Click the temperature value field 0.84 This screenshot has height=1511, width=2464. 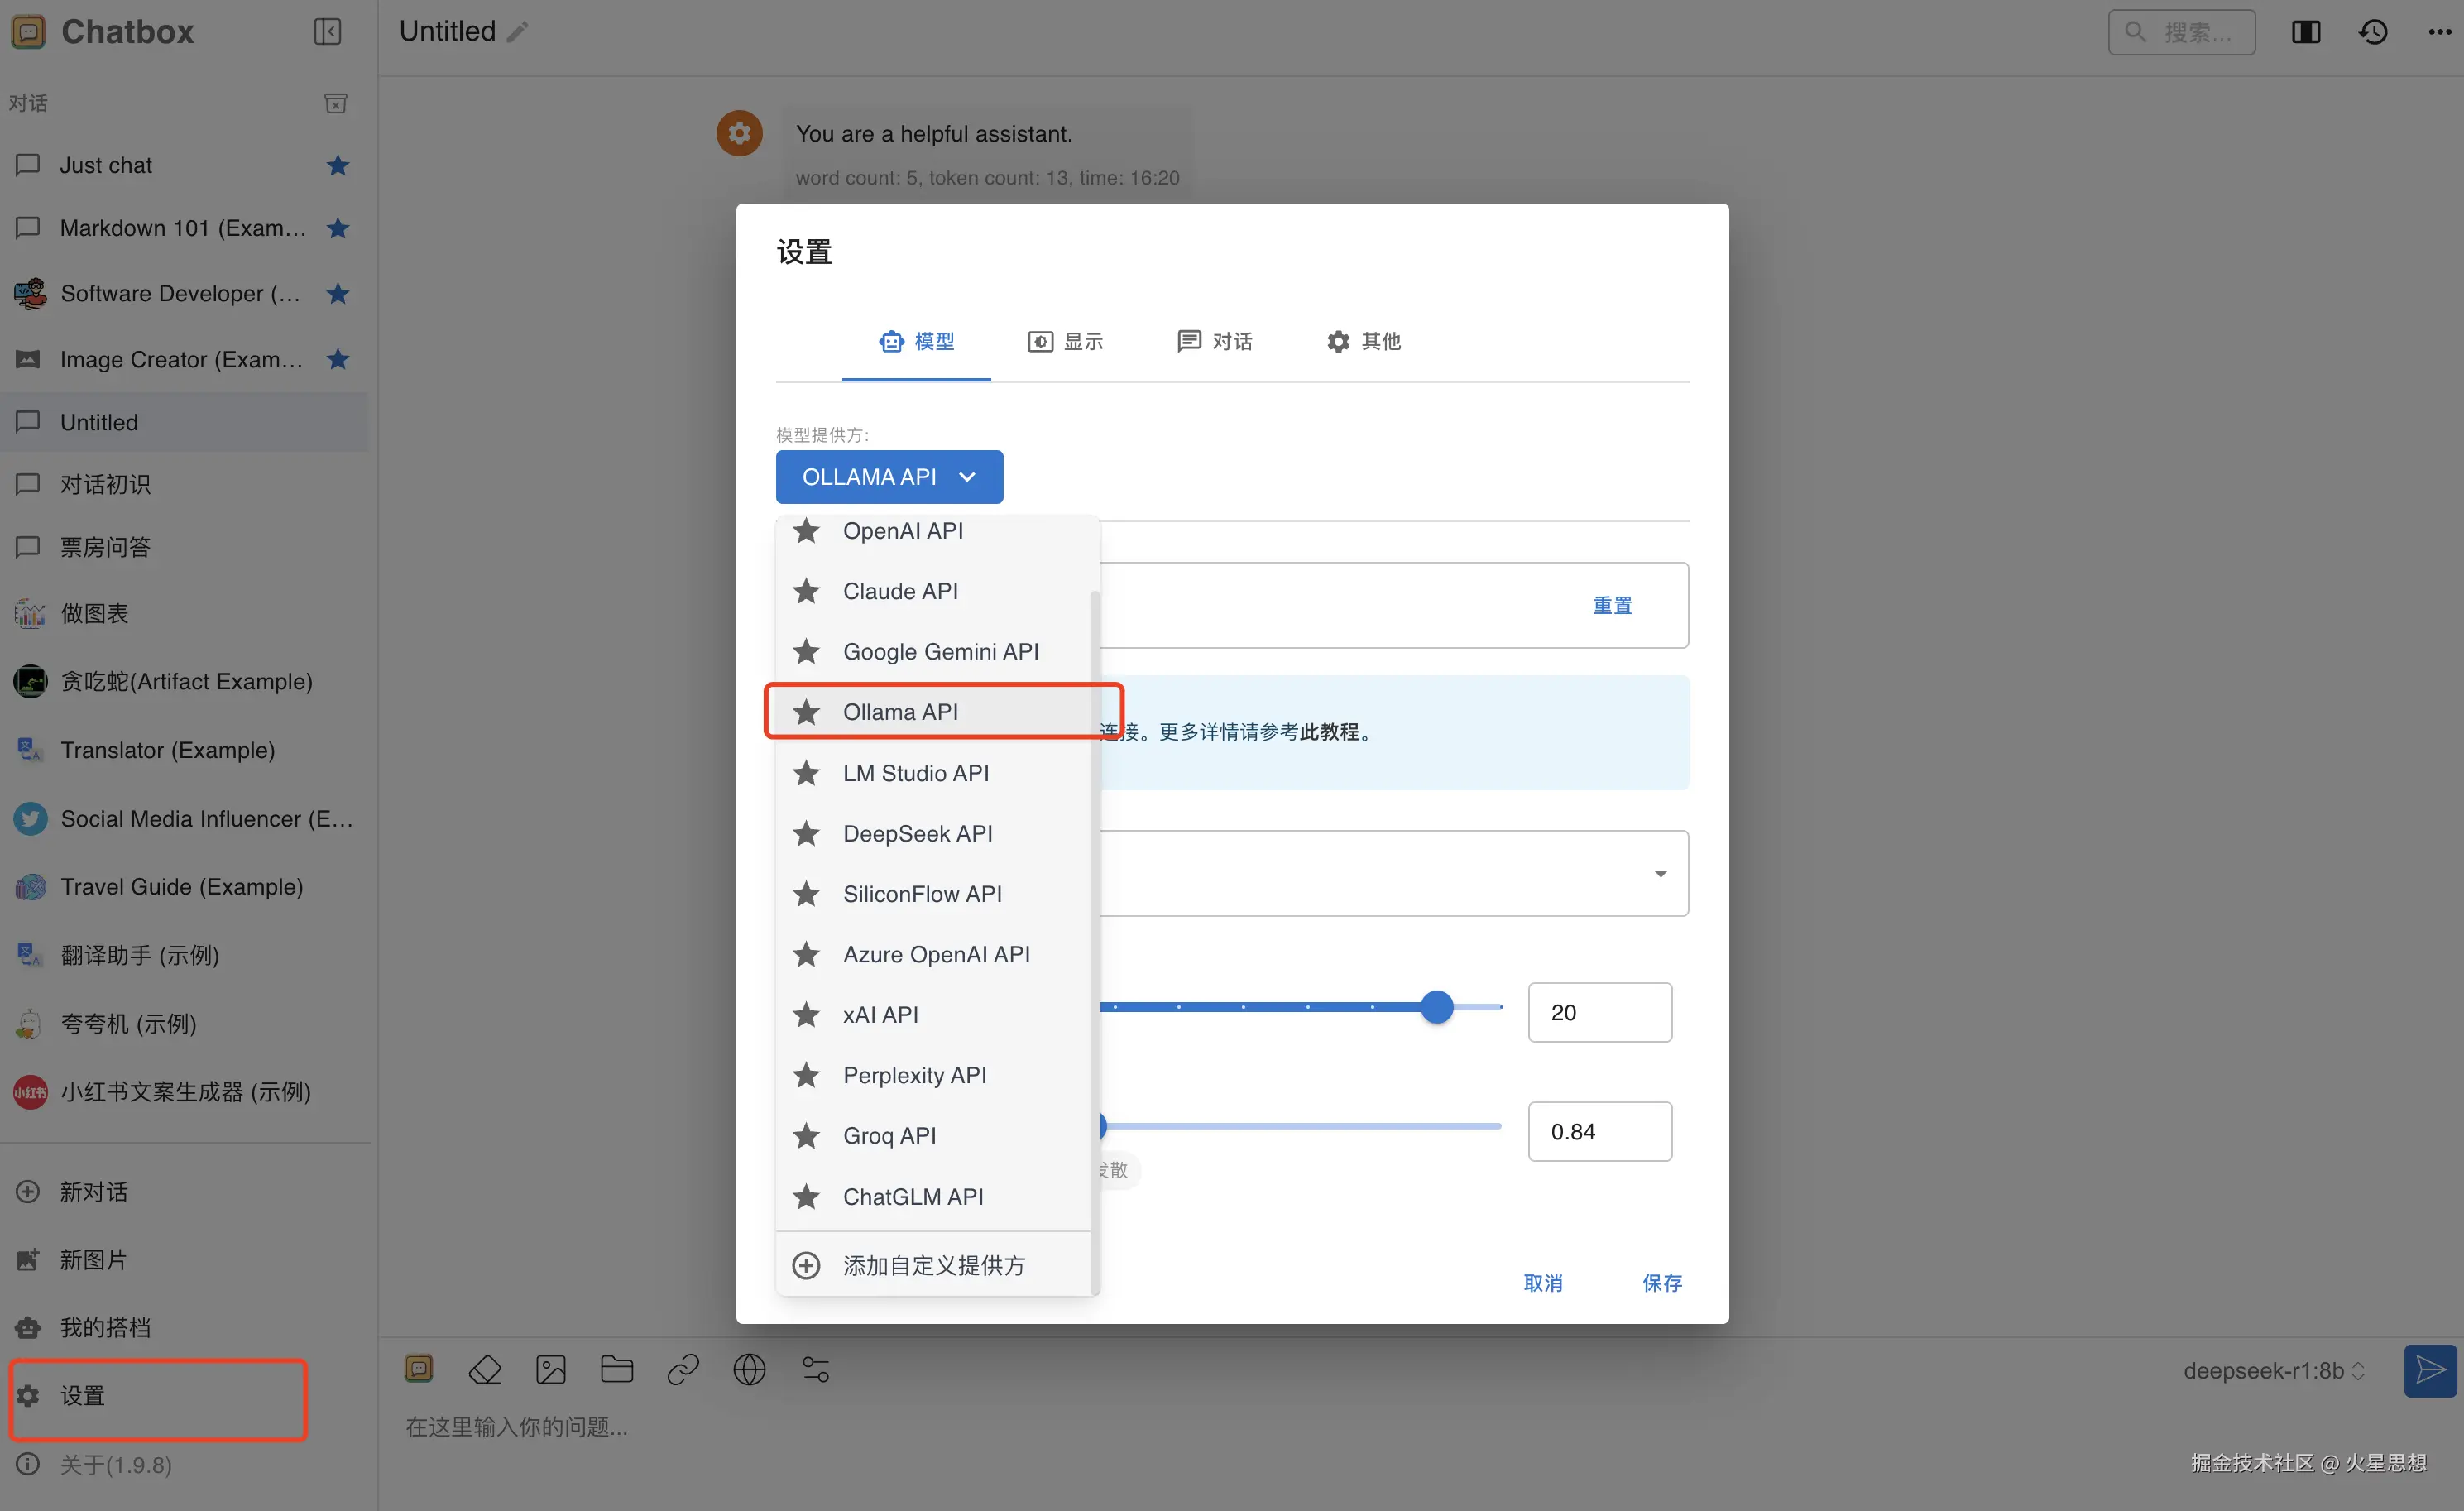tap(1599, 1131)
